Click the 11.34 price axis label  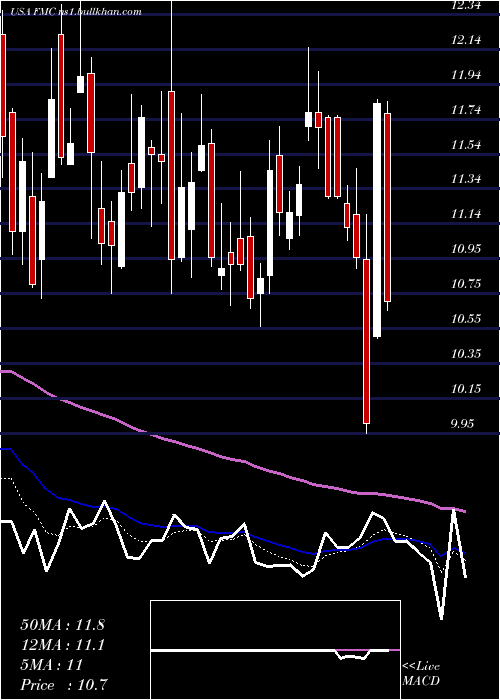466,179
